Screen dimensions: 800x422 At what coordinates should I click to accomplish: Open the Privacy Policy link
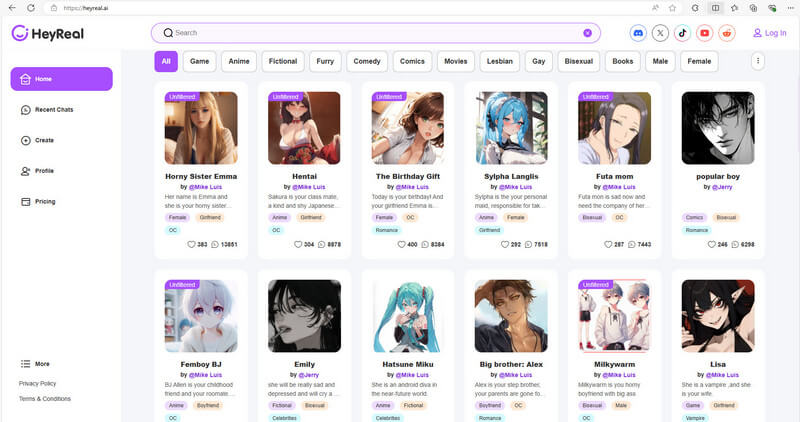pyautogui.click(x=37, y=383)
